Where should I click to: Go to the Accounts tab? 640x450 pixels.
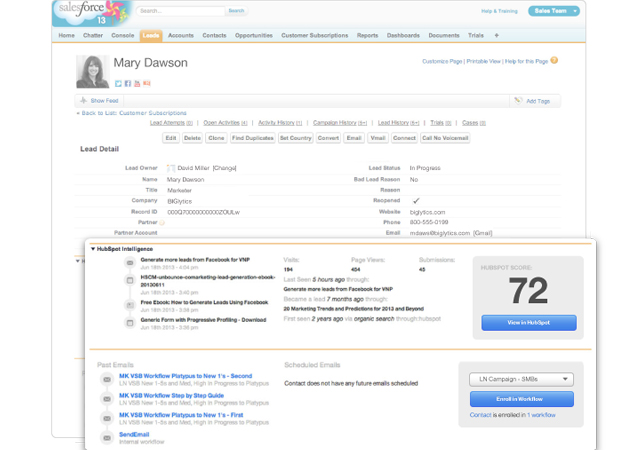point(181,36)
